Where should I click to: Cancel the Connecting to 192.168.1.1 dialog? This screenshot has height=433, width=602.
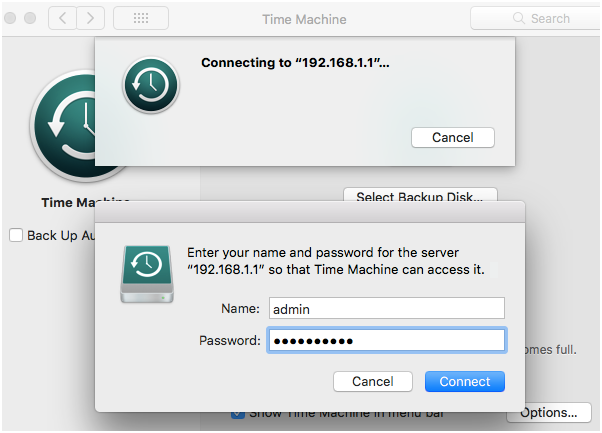click(452, 137)
